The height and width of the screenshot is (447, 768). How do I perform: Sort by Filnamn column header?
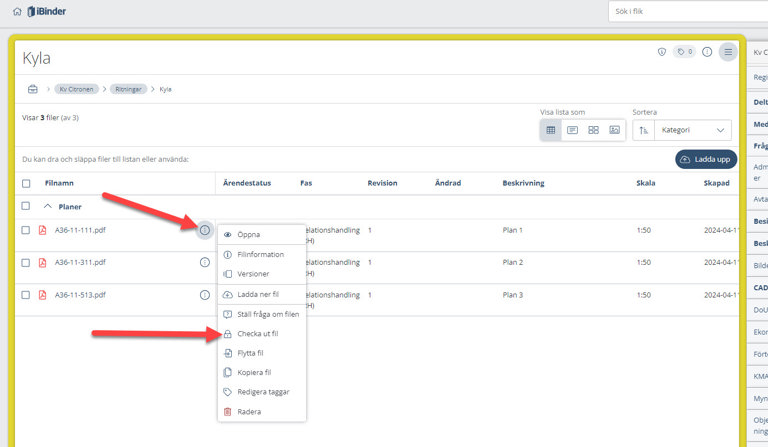click(59, 183)
